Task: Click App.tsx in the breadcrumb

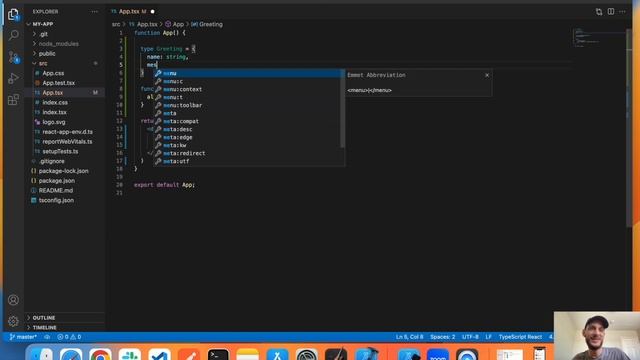Action: [x=143, y=24]
